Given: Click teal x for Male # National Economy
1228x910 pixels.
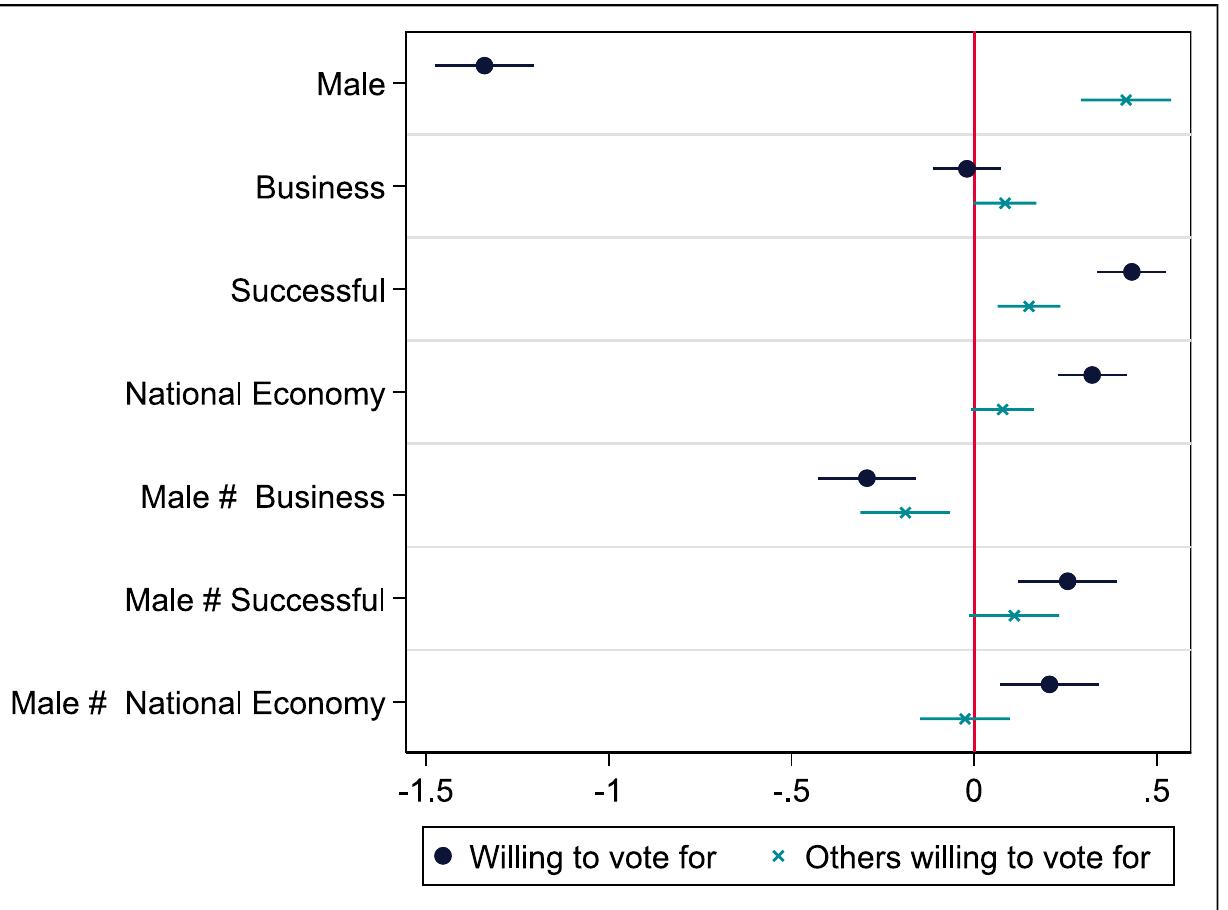Looking at the screenshot, I should (965, 718).
